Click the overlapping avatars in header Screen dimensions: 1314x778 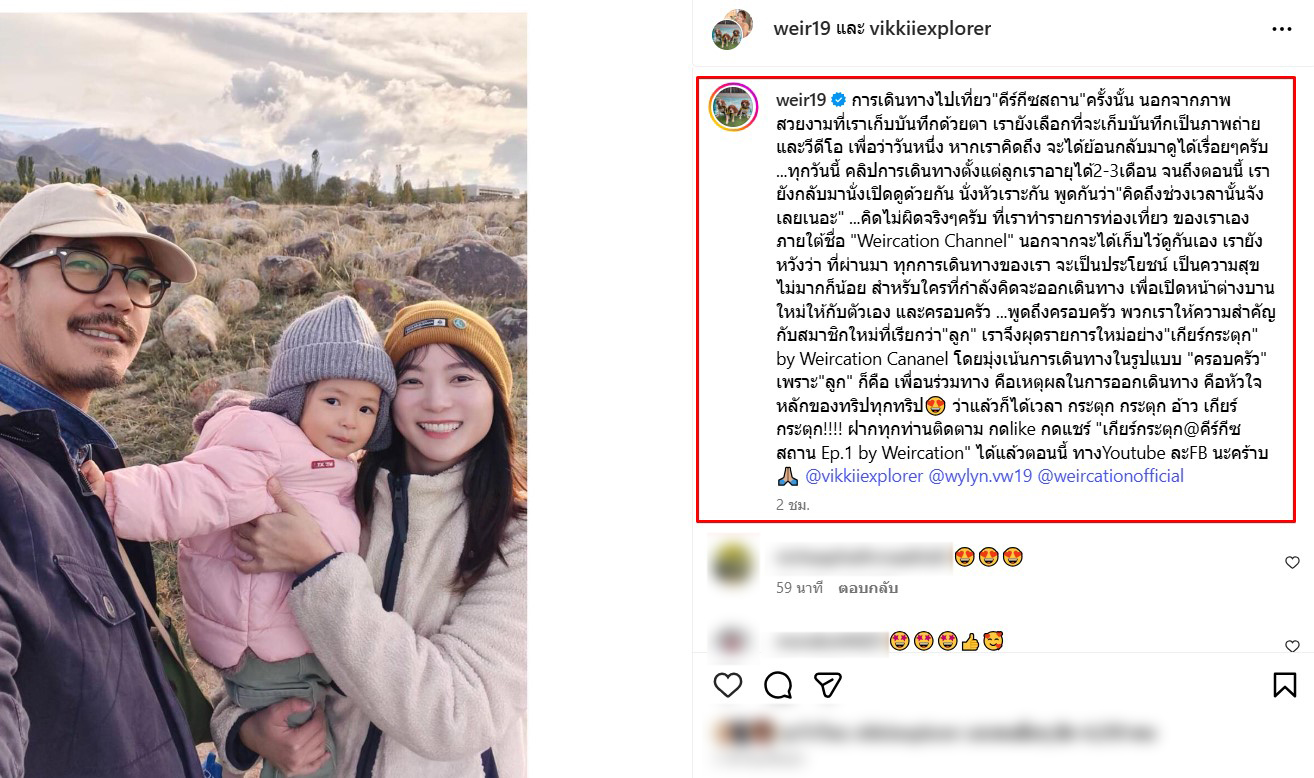point(732,28)
